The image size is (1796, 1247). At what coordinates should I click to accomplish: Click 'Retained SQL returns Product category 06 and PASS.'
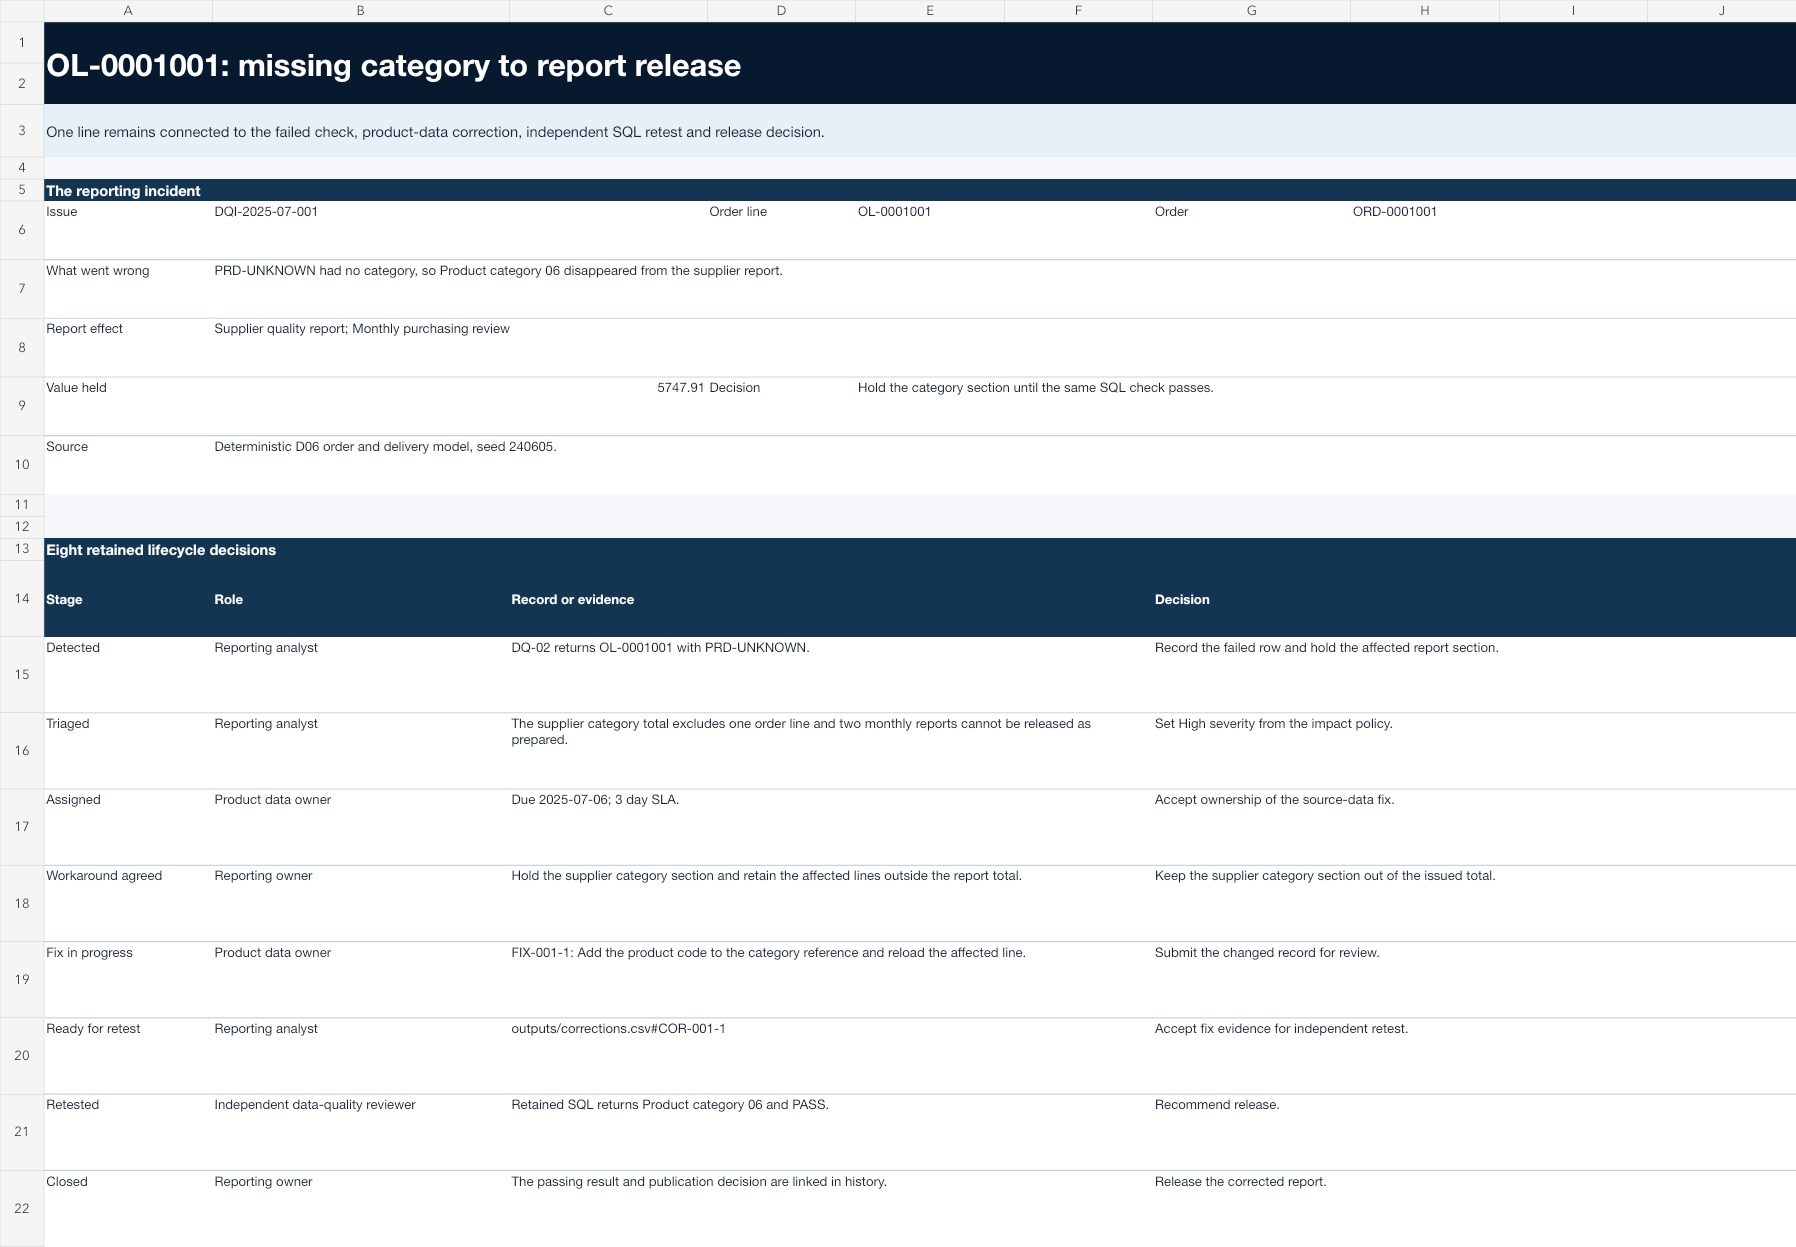[670, 1105]
